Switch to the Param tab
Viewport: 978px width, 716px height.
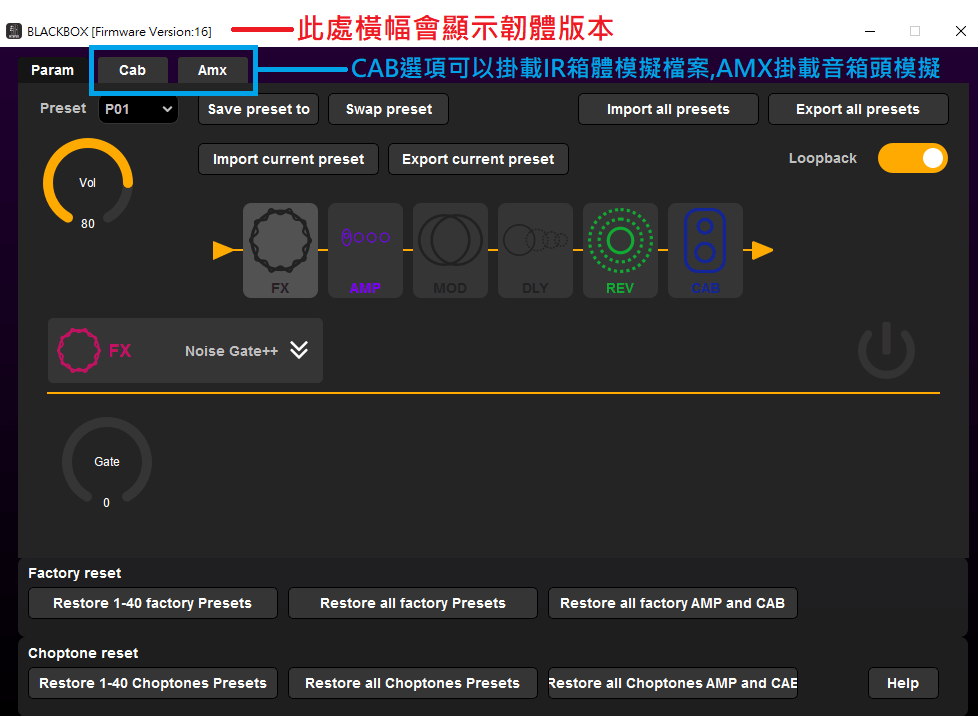pyautogui.click(x=52, y=70)
